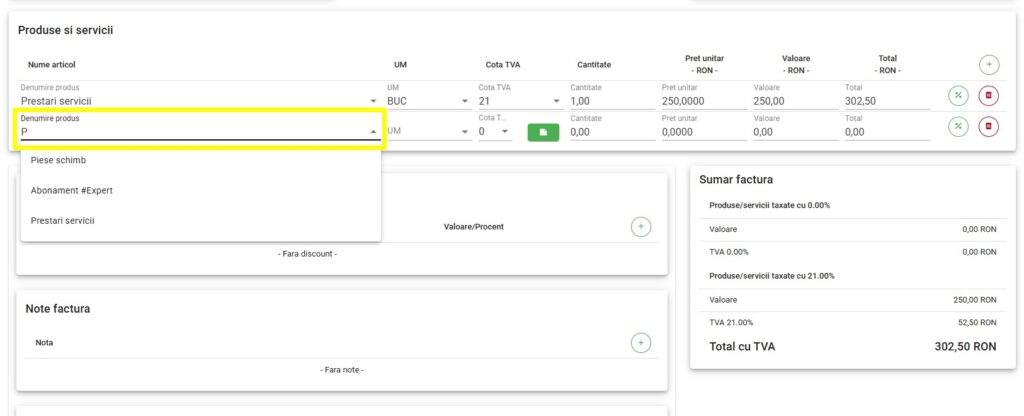Click the Cantitate field showing 1,00
Viewport: 1024px width, 416px height.
coord(609,101)
